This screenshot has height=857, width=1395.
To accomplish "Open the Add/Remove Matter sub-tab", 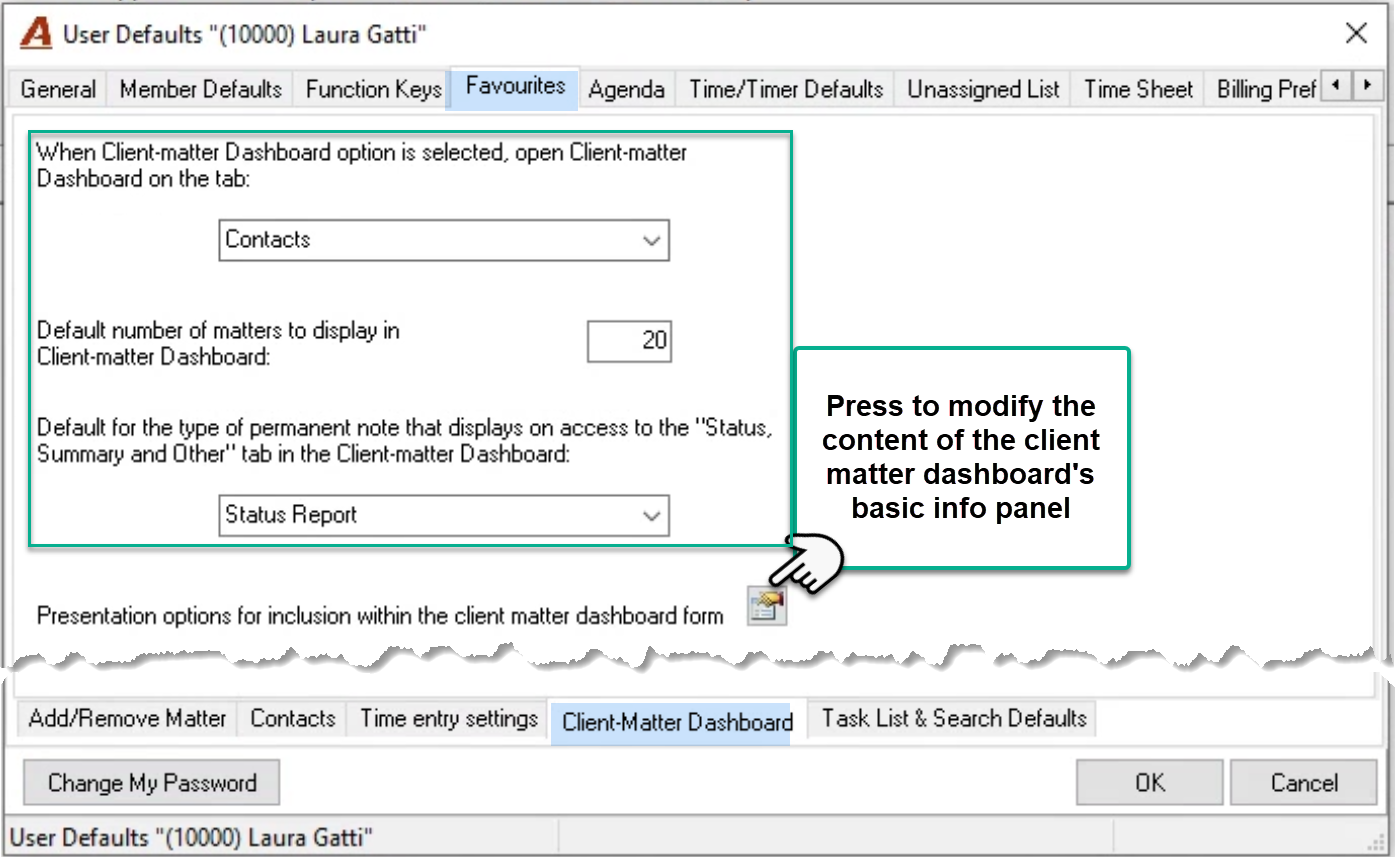I will point(127,718).
